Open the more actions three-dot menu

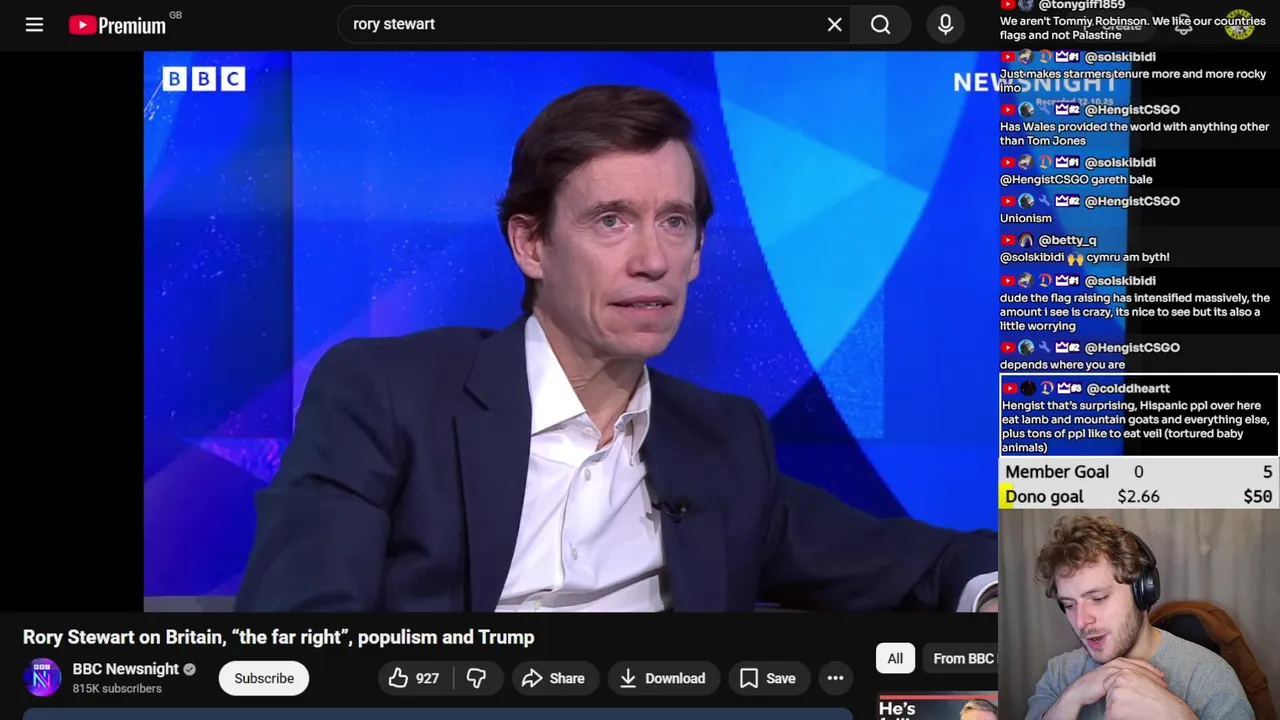click(x=835, y=678)
